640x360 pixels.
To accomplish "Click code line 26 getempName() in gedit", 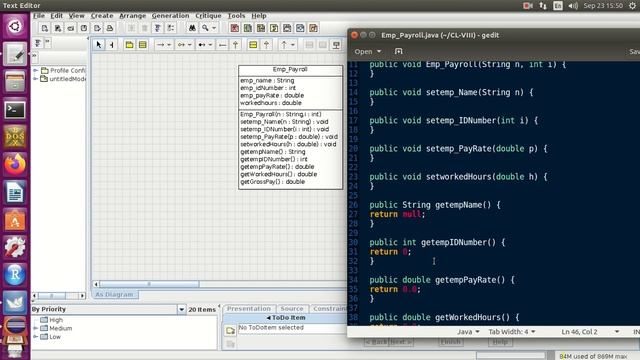I will click(435, 205).
